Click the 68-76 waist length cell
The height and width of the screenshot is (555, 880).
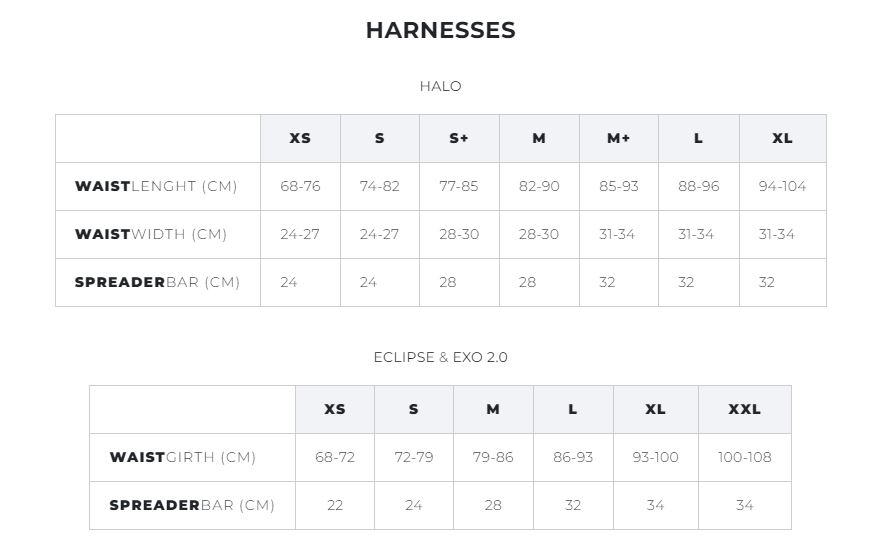coord(300,186)
